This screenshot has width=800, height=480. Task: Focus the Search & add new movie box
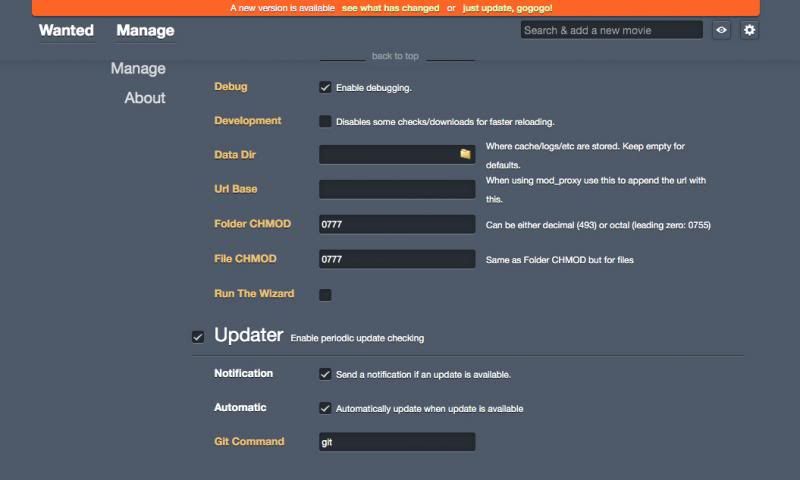611,30
